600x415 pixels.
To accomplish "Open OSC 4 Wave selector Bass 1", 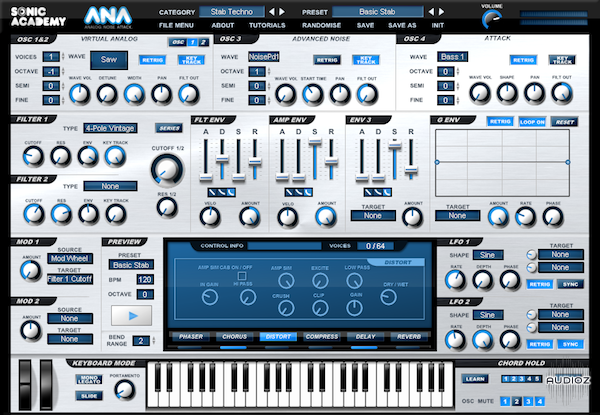I will point(452,57).
